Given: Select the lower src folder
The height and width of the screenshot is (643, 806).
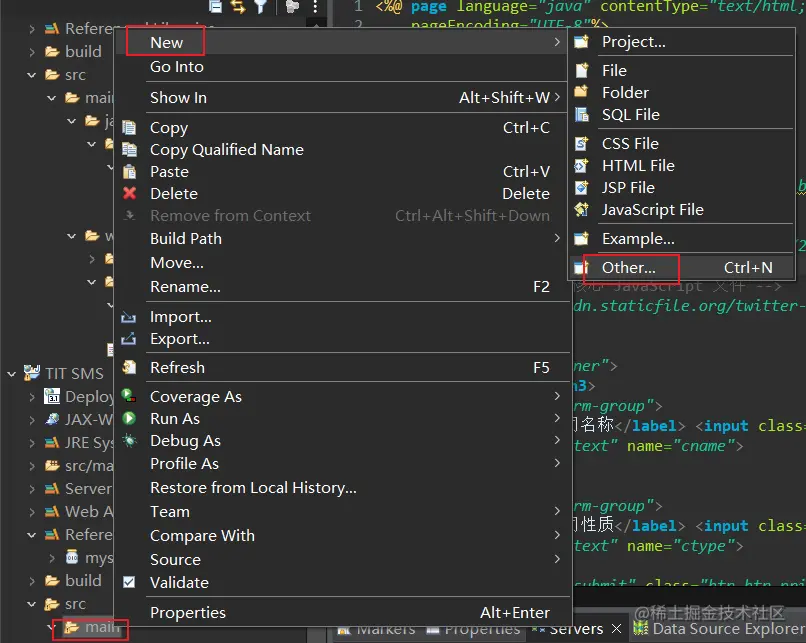Looking at the screenshot, I should click(x=75, y=604).
